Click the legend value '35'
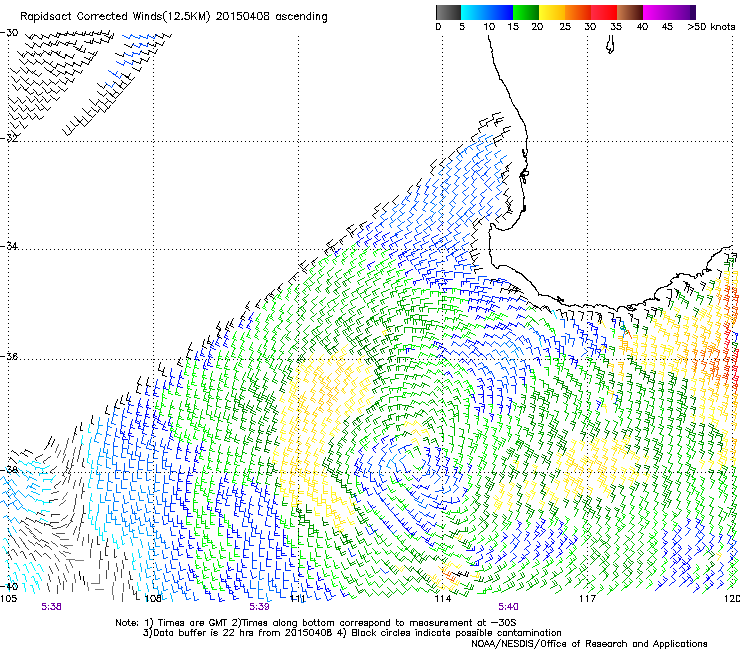 (616, 27)
